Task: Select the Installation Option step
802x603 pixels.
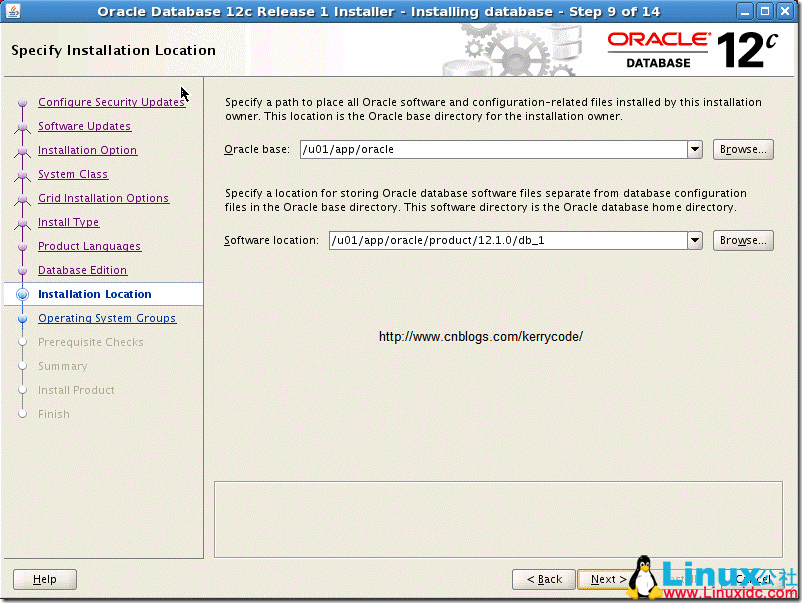Action: 90,150
